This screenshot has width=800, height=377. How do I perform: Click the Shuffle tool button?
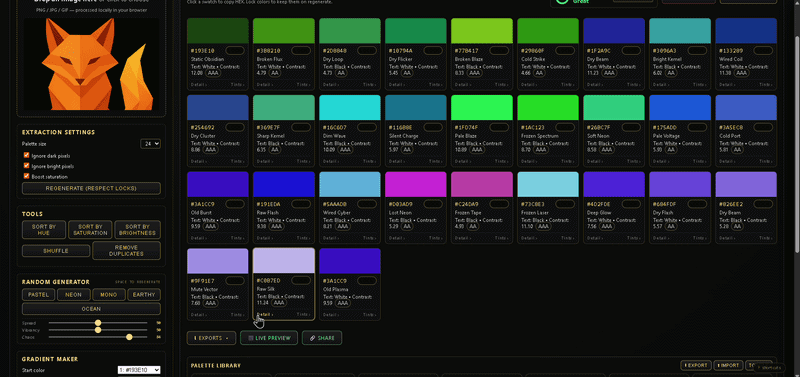click(56, 250)
